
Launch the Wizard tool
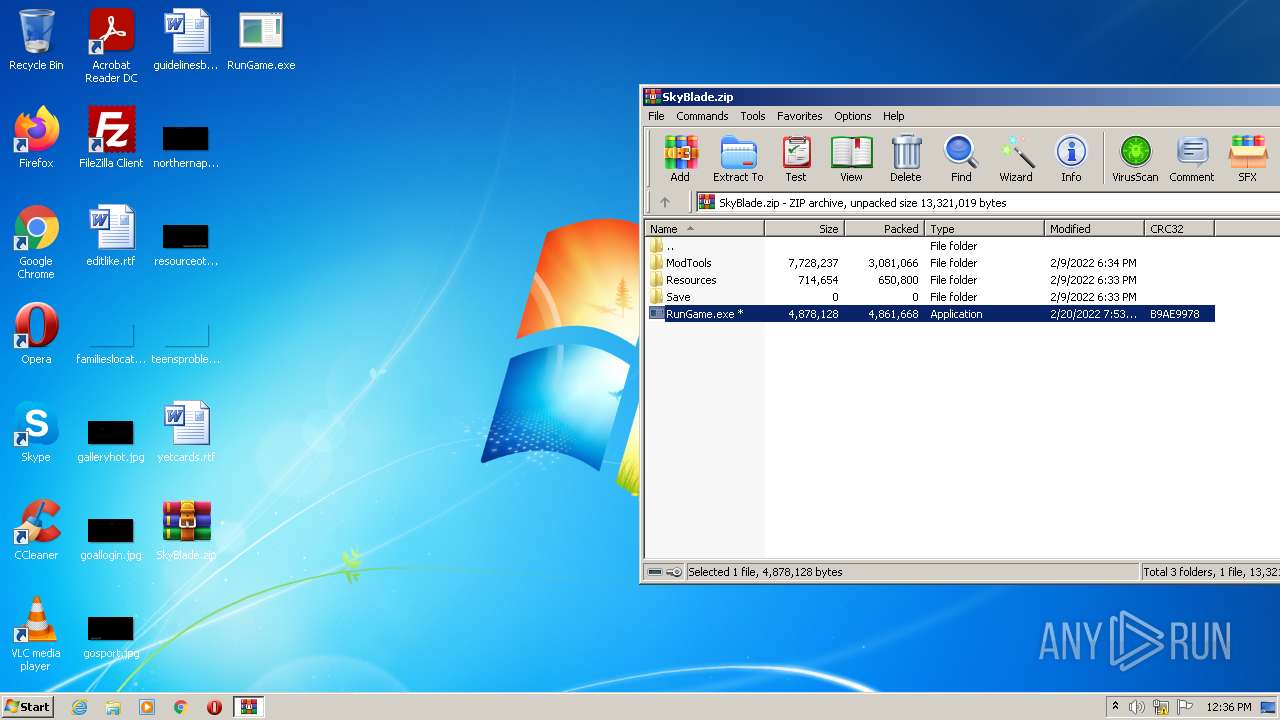click(1016, 158)
